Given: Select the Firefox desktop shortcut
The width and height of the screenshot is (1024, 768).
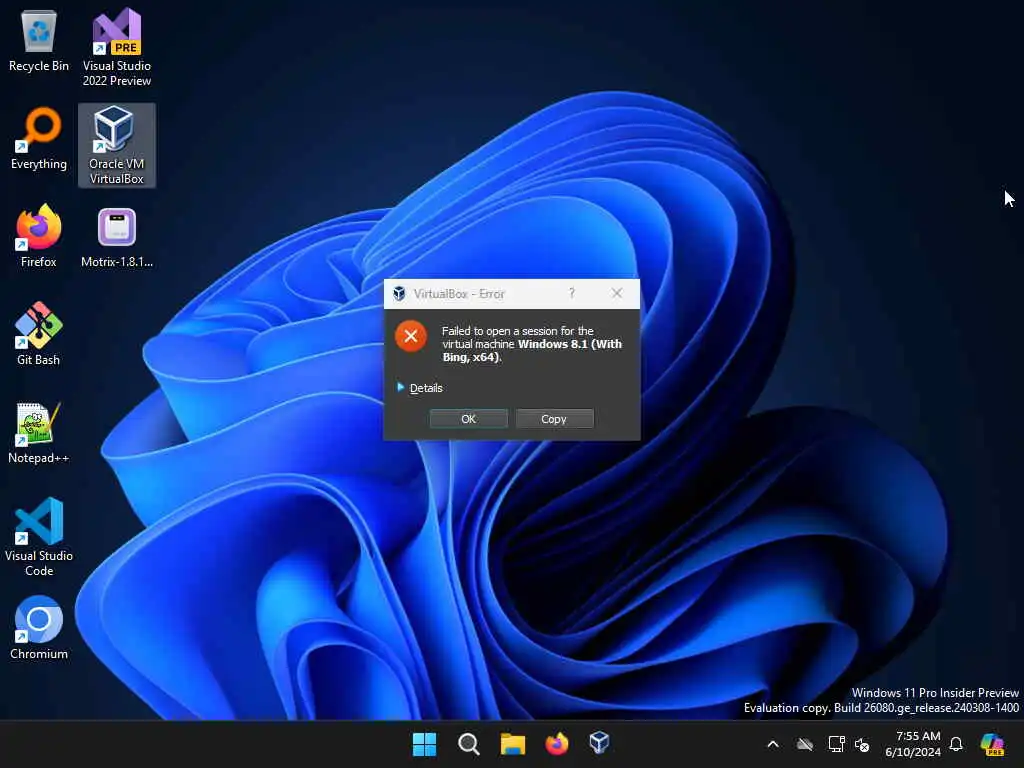Looking at the screenshot, I should [39, 236].
